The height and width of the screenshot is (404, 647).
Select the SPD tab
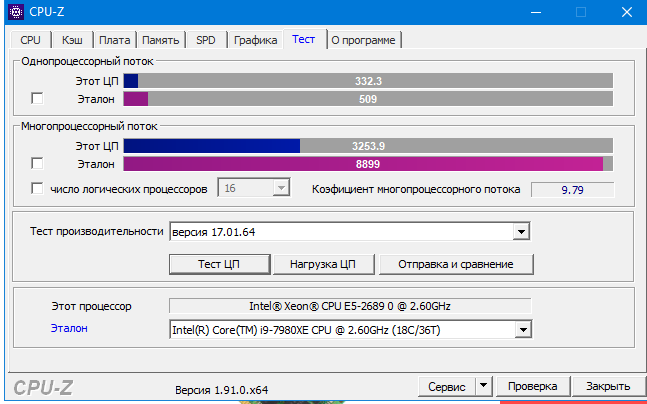(206, 40)
